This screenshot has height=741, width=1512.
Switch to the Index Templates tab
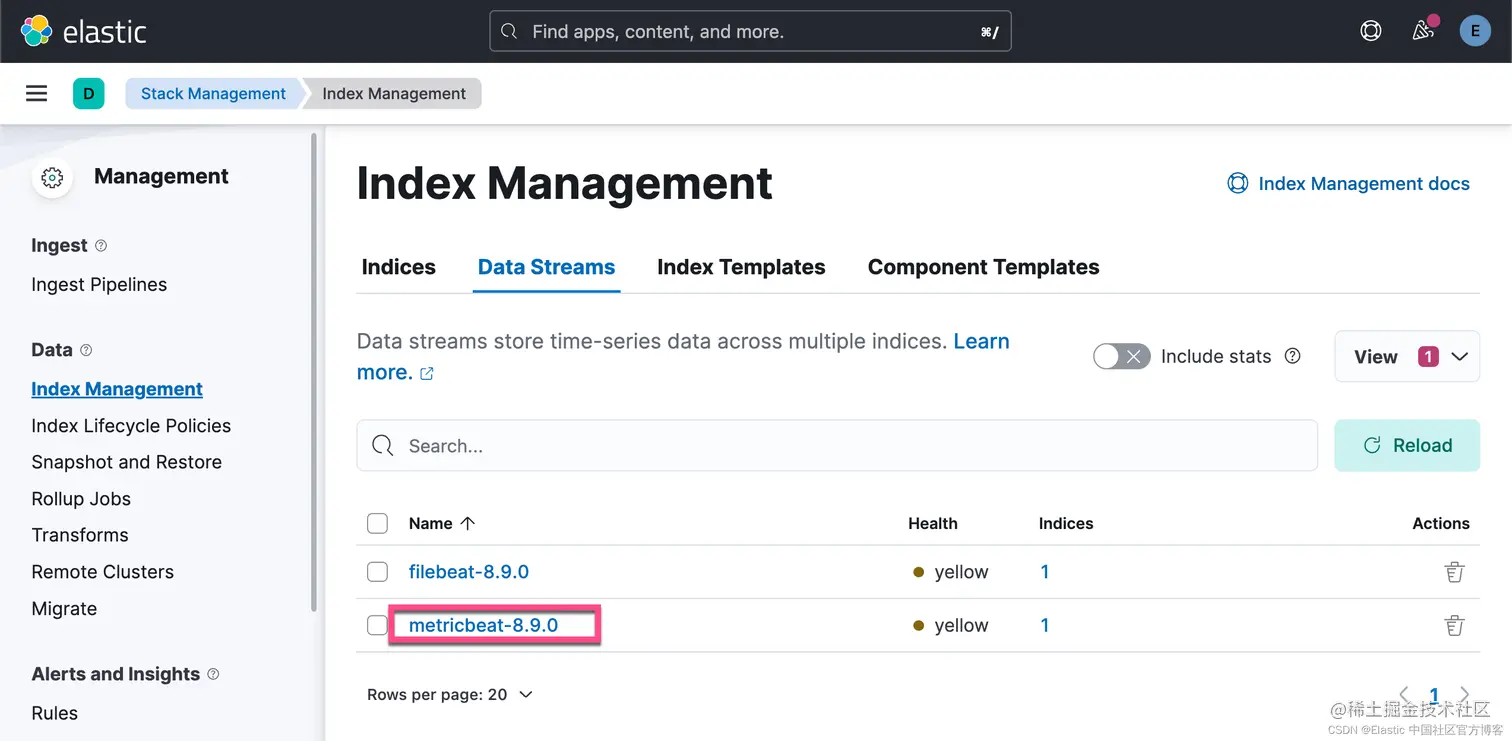[741, 267]
